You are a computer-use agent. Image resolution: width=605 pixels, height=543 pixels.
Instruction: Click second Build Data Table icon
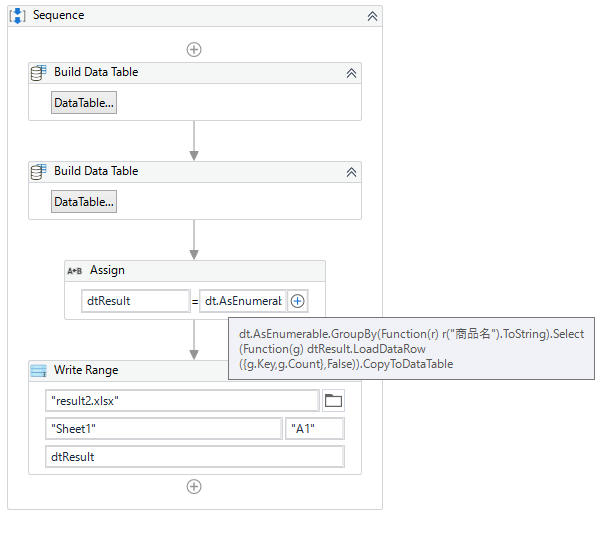(x=39, y=172)
